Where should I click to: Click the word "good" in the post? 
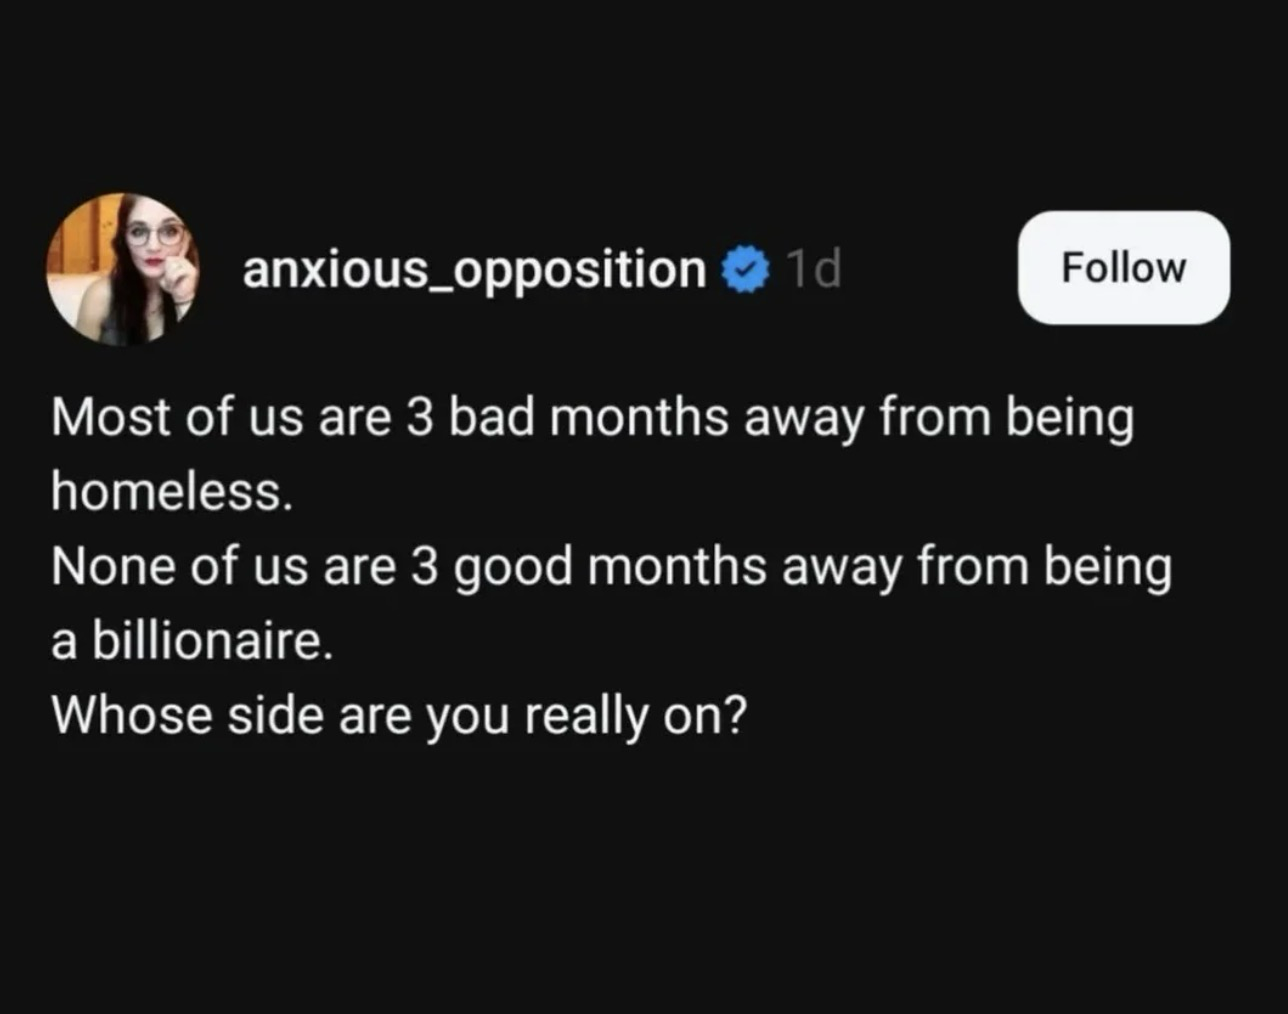pos(513,567)
